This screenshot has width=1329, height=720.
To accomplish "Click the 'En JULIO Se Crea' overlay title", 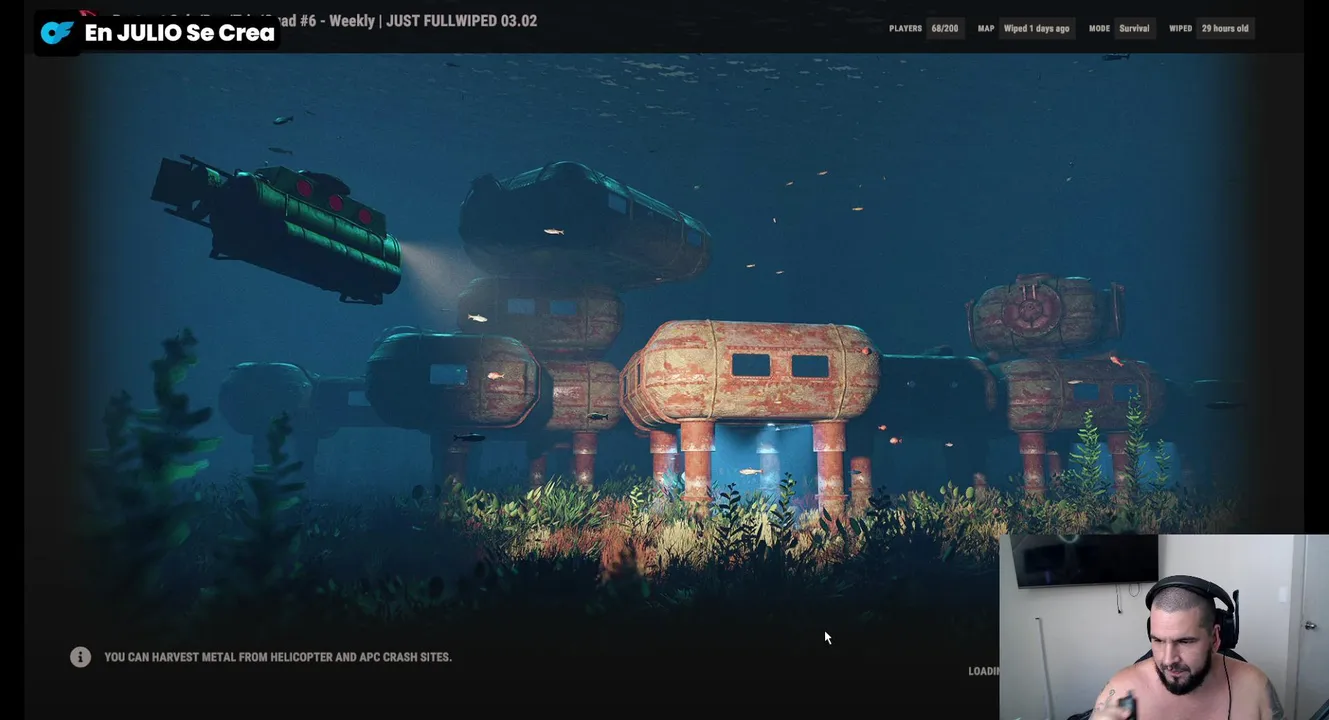I will [x=179, y=32].
